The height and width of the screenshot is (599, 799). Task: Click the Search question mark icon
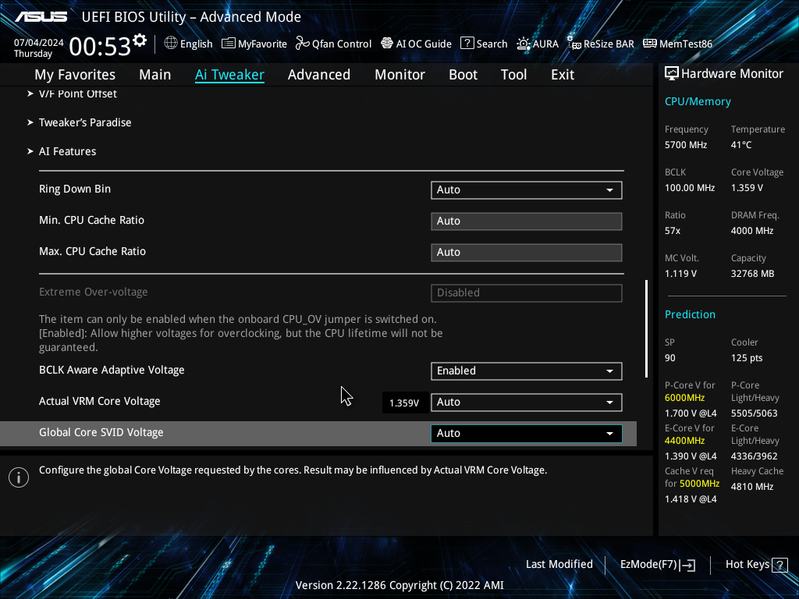pos(467,43)
